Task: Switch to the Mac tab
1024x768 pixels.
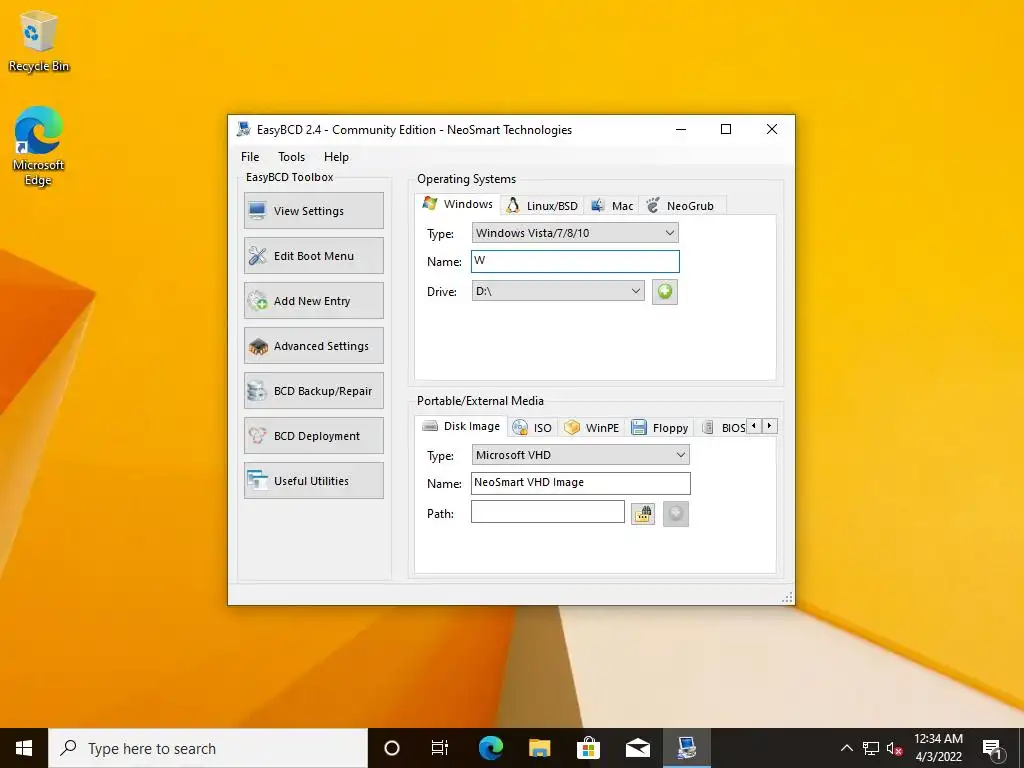Action: coord(612,206)
